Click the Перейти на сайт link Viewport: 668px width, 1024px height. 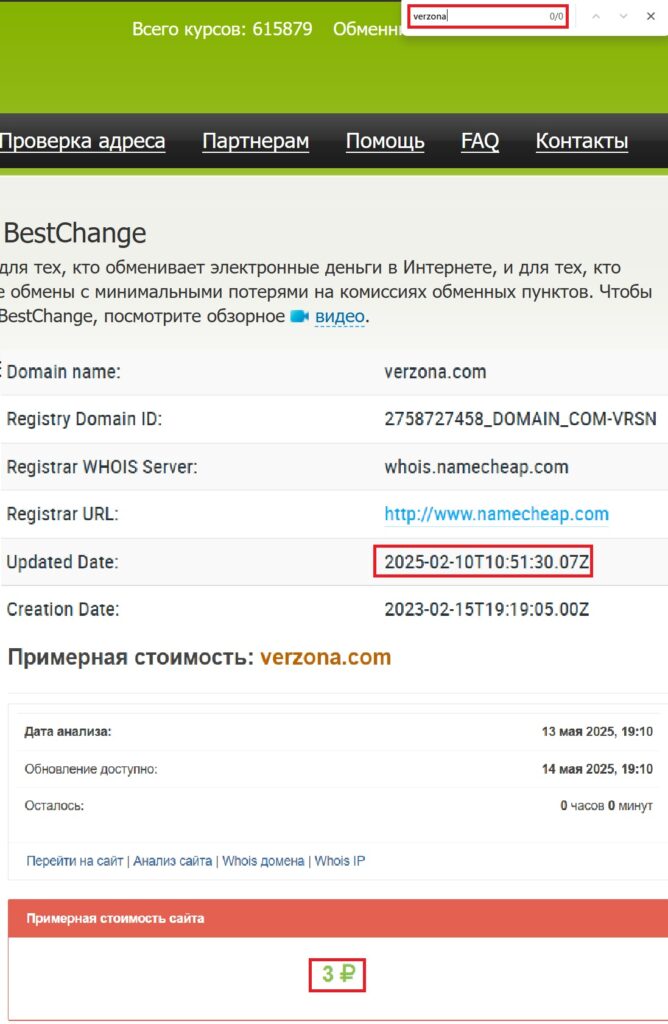click(75, 861)
